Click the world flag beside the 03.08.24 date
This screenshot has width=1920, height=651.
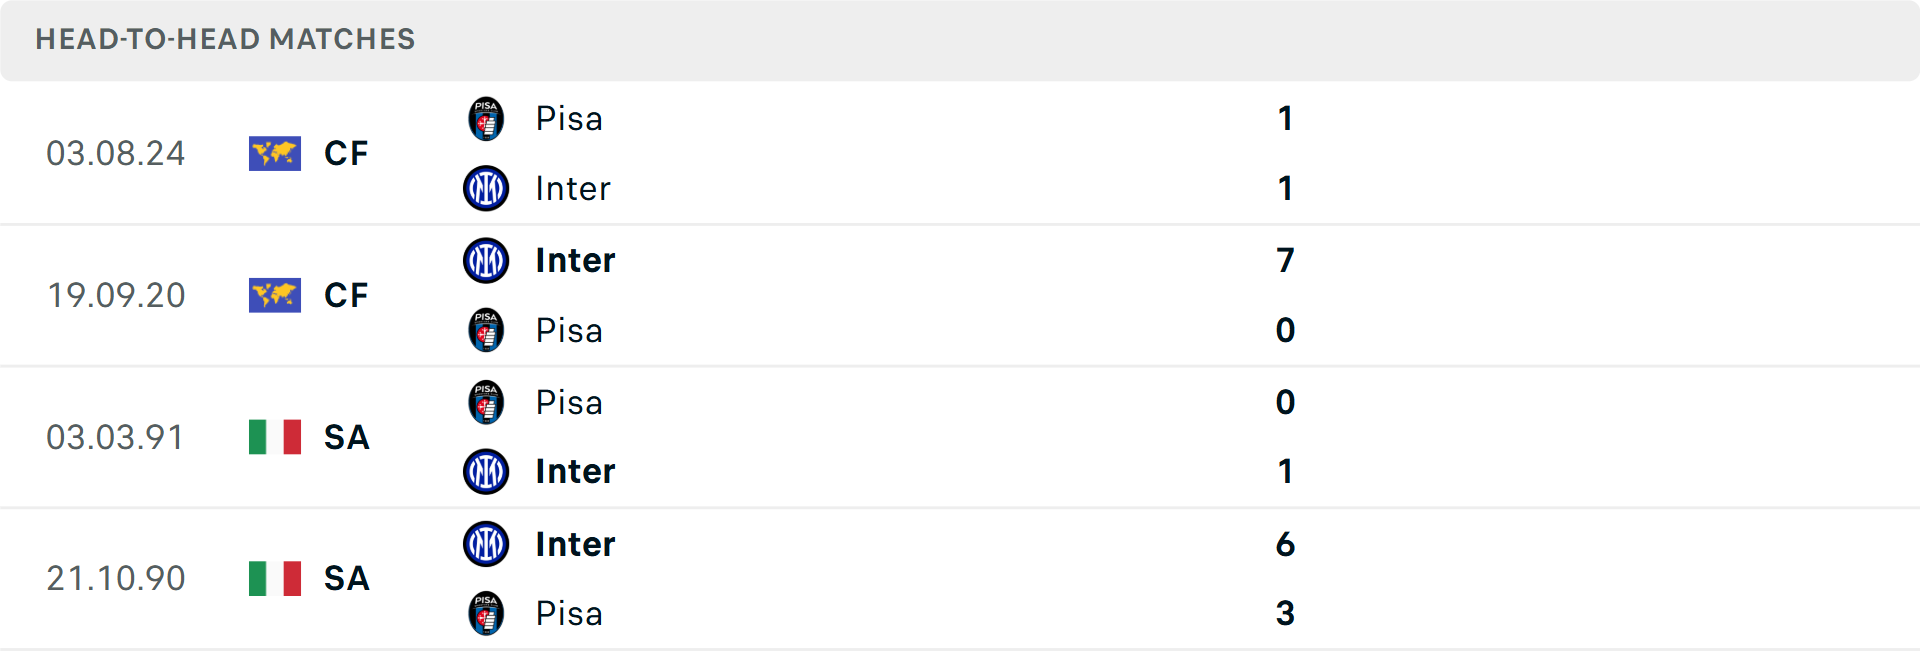click(275, 154)
